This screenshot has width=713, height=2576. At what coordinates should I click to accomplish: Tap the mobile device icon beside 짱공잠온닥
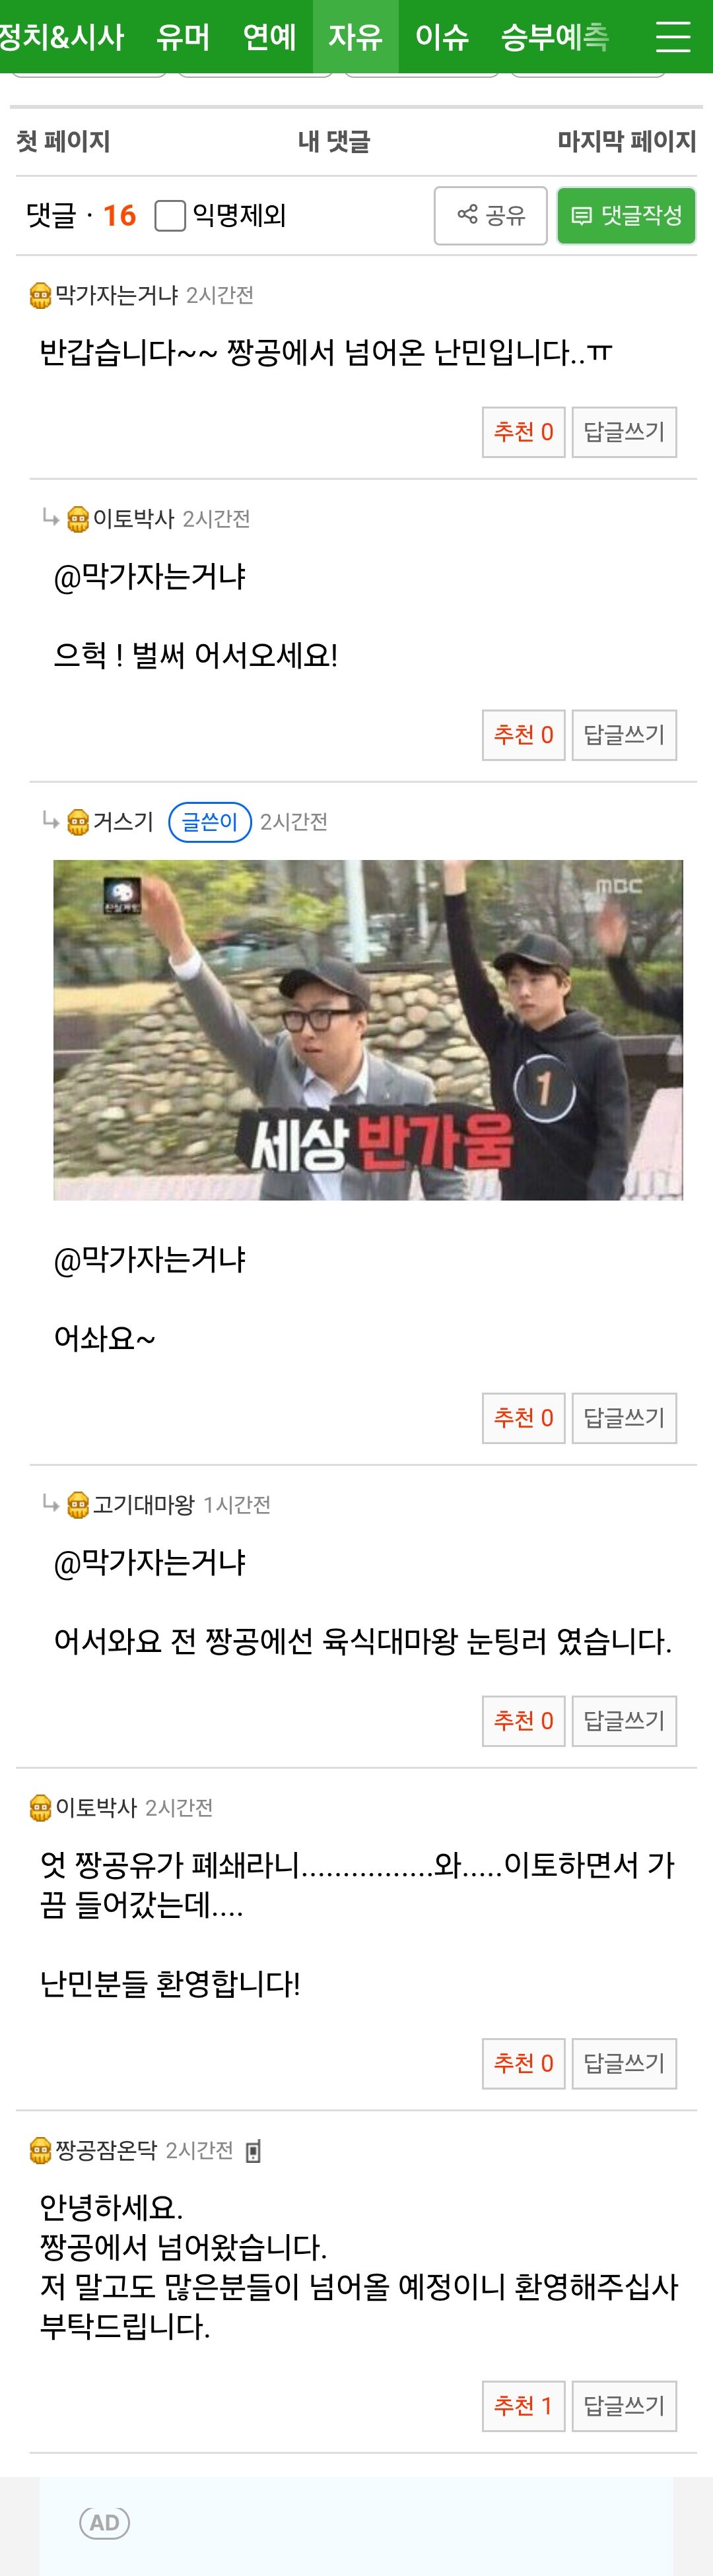click(253, 2151)
